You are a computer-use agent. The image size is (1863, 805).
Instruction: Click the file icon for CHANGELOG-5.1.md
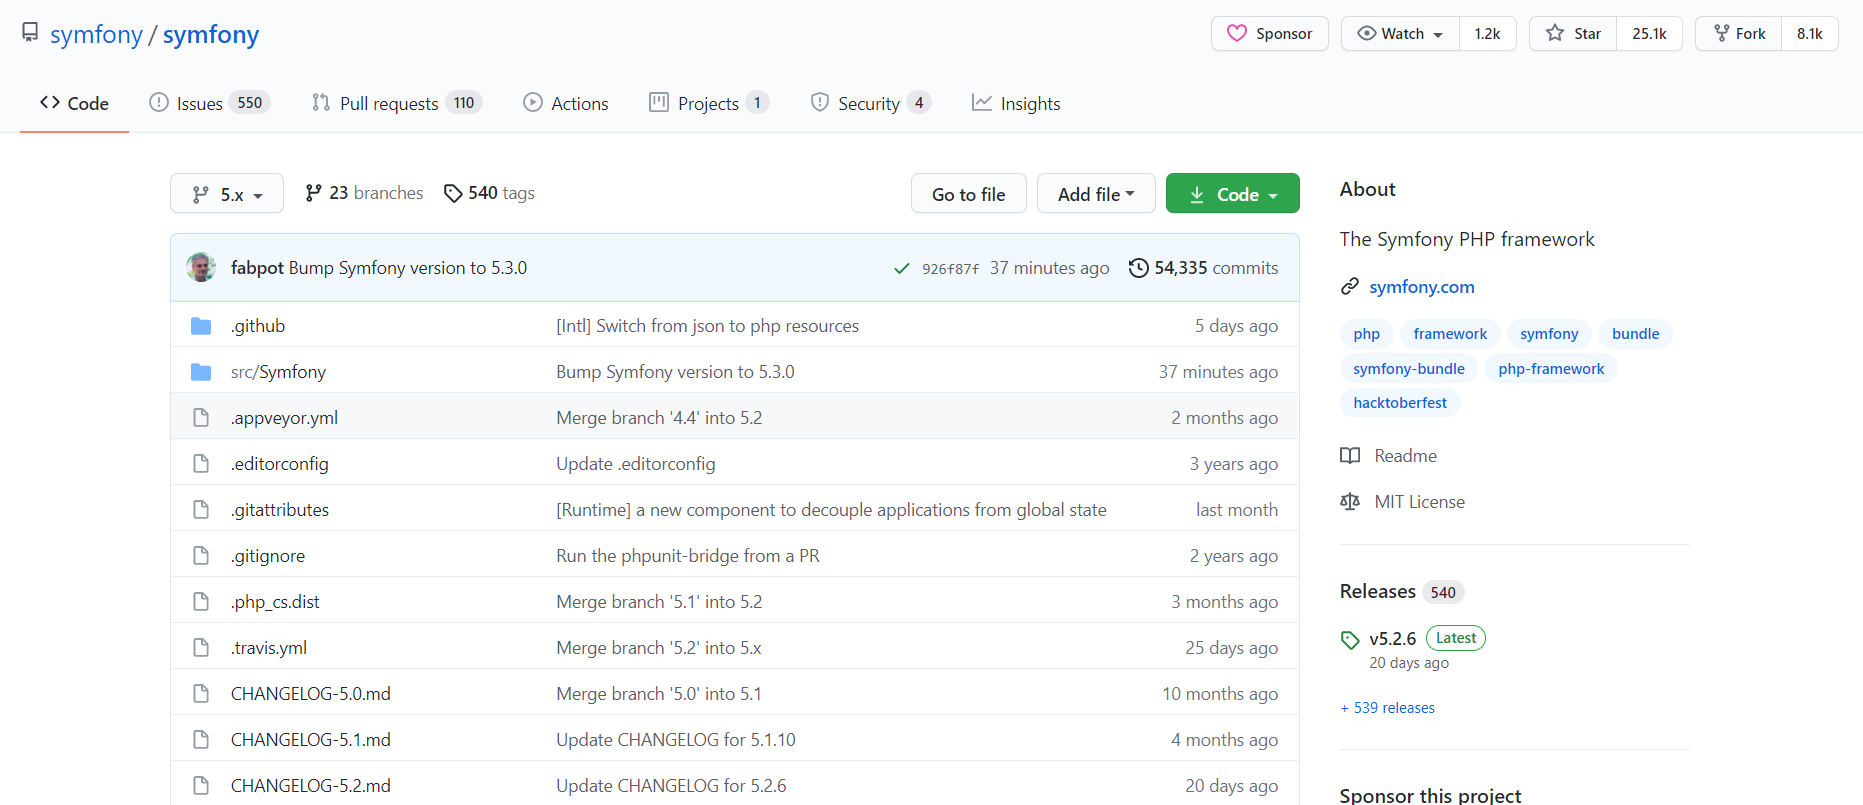(x=201, y=740)
